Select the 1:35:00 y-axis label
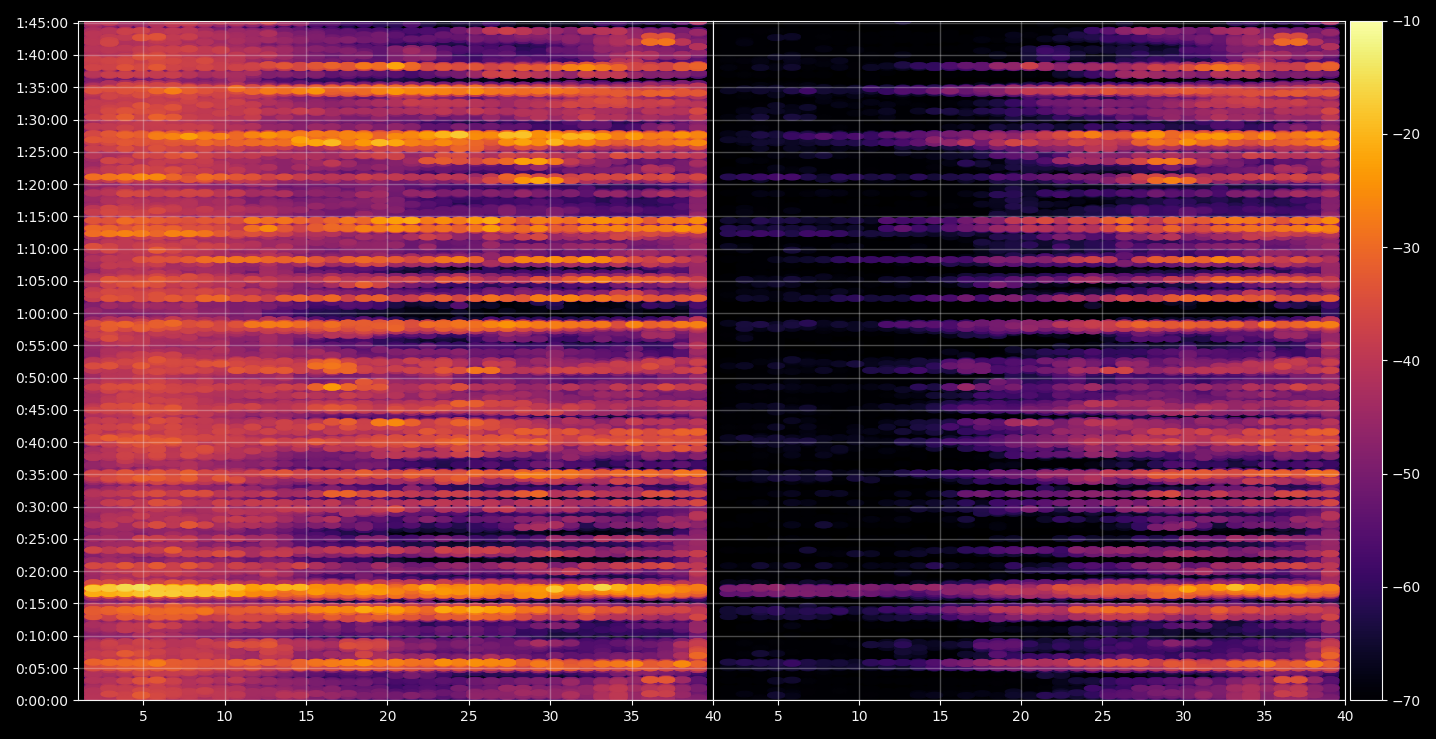 pos(42,88)
